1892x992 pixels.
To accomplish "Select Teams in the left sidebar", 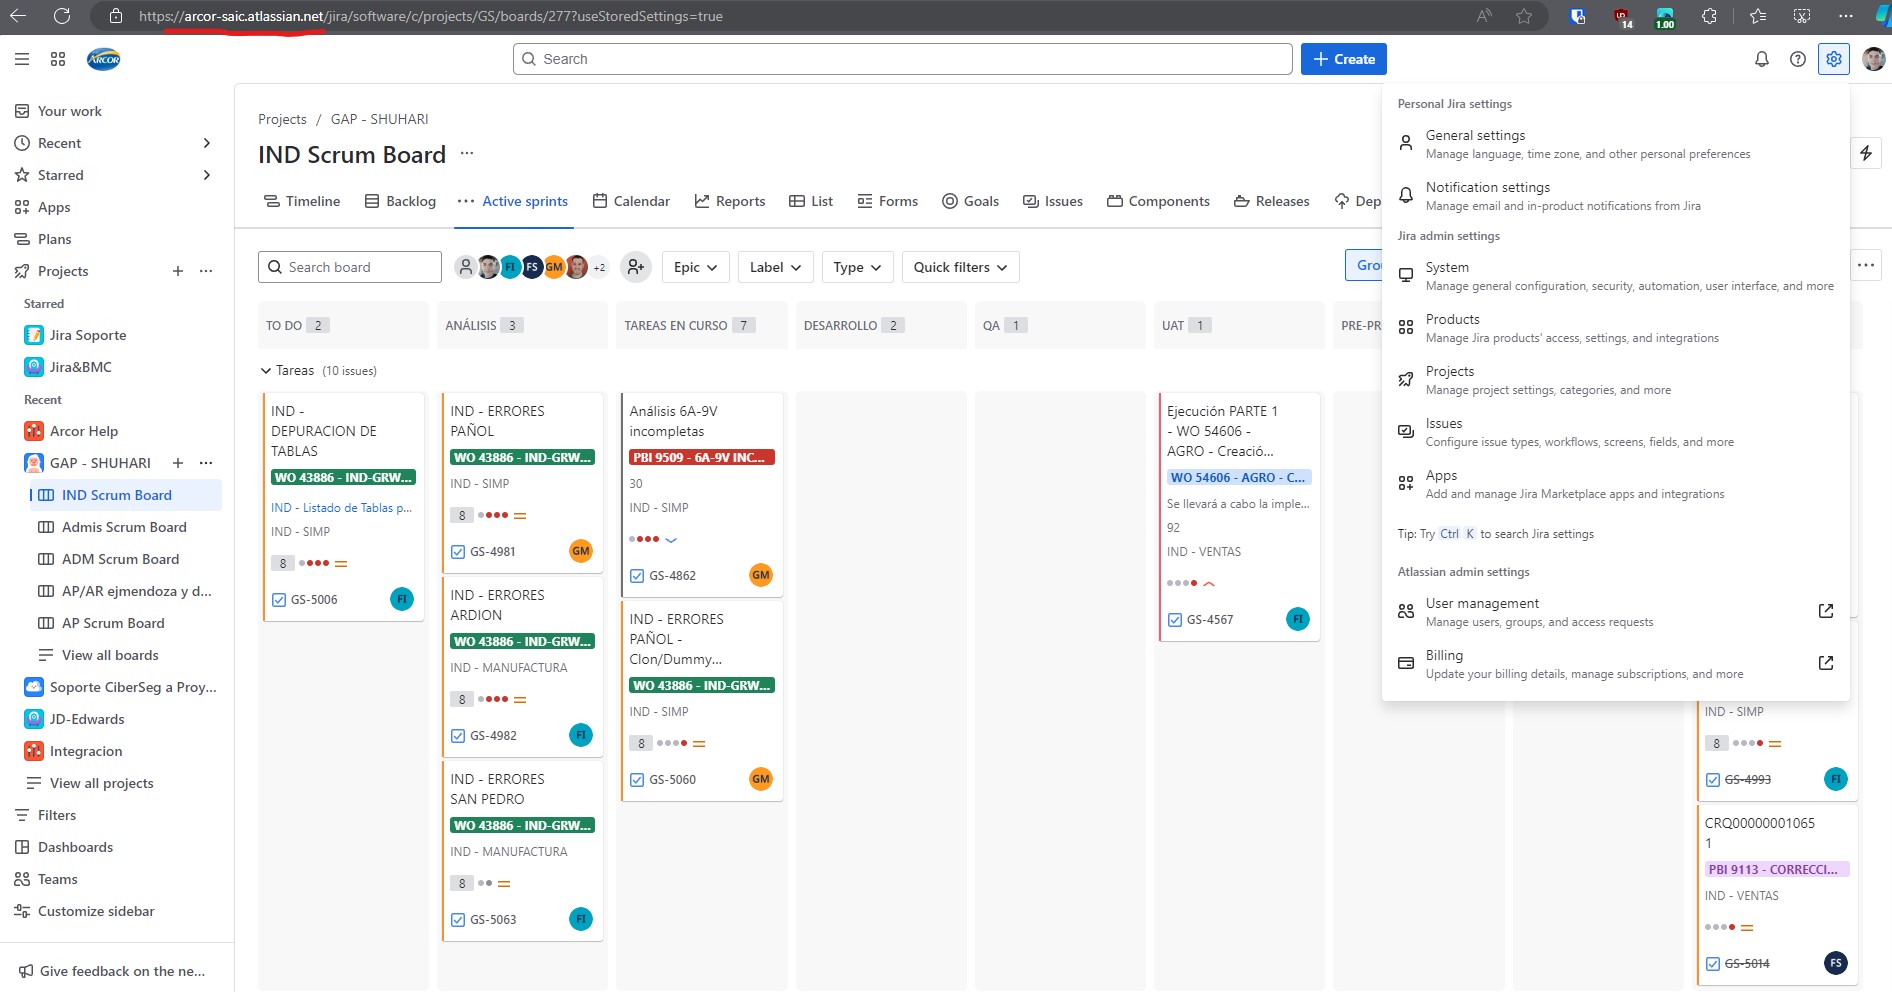I will coord(57,879).
